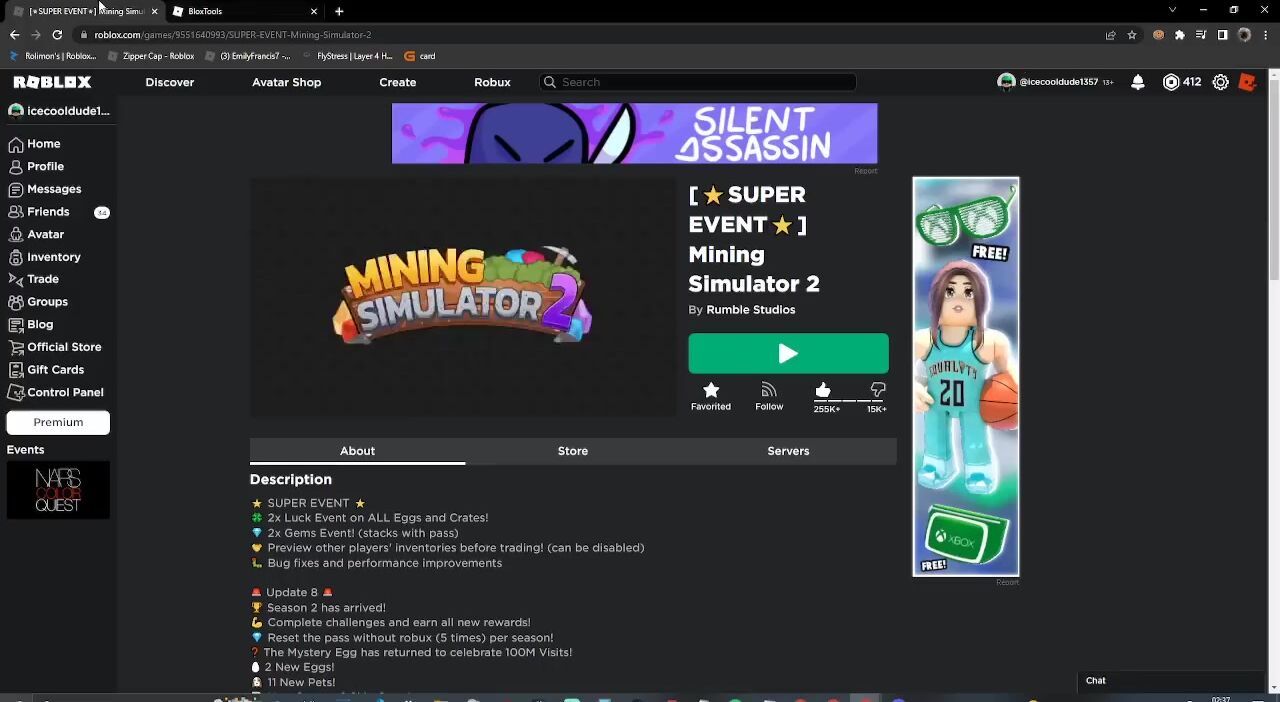Open the Chrome three-dot menu
The image size is (1280, 702).
pos(1265,35)
